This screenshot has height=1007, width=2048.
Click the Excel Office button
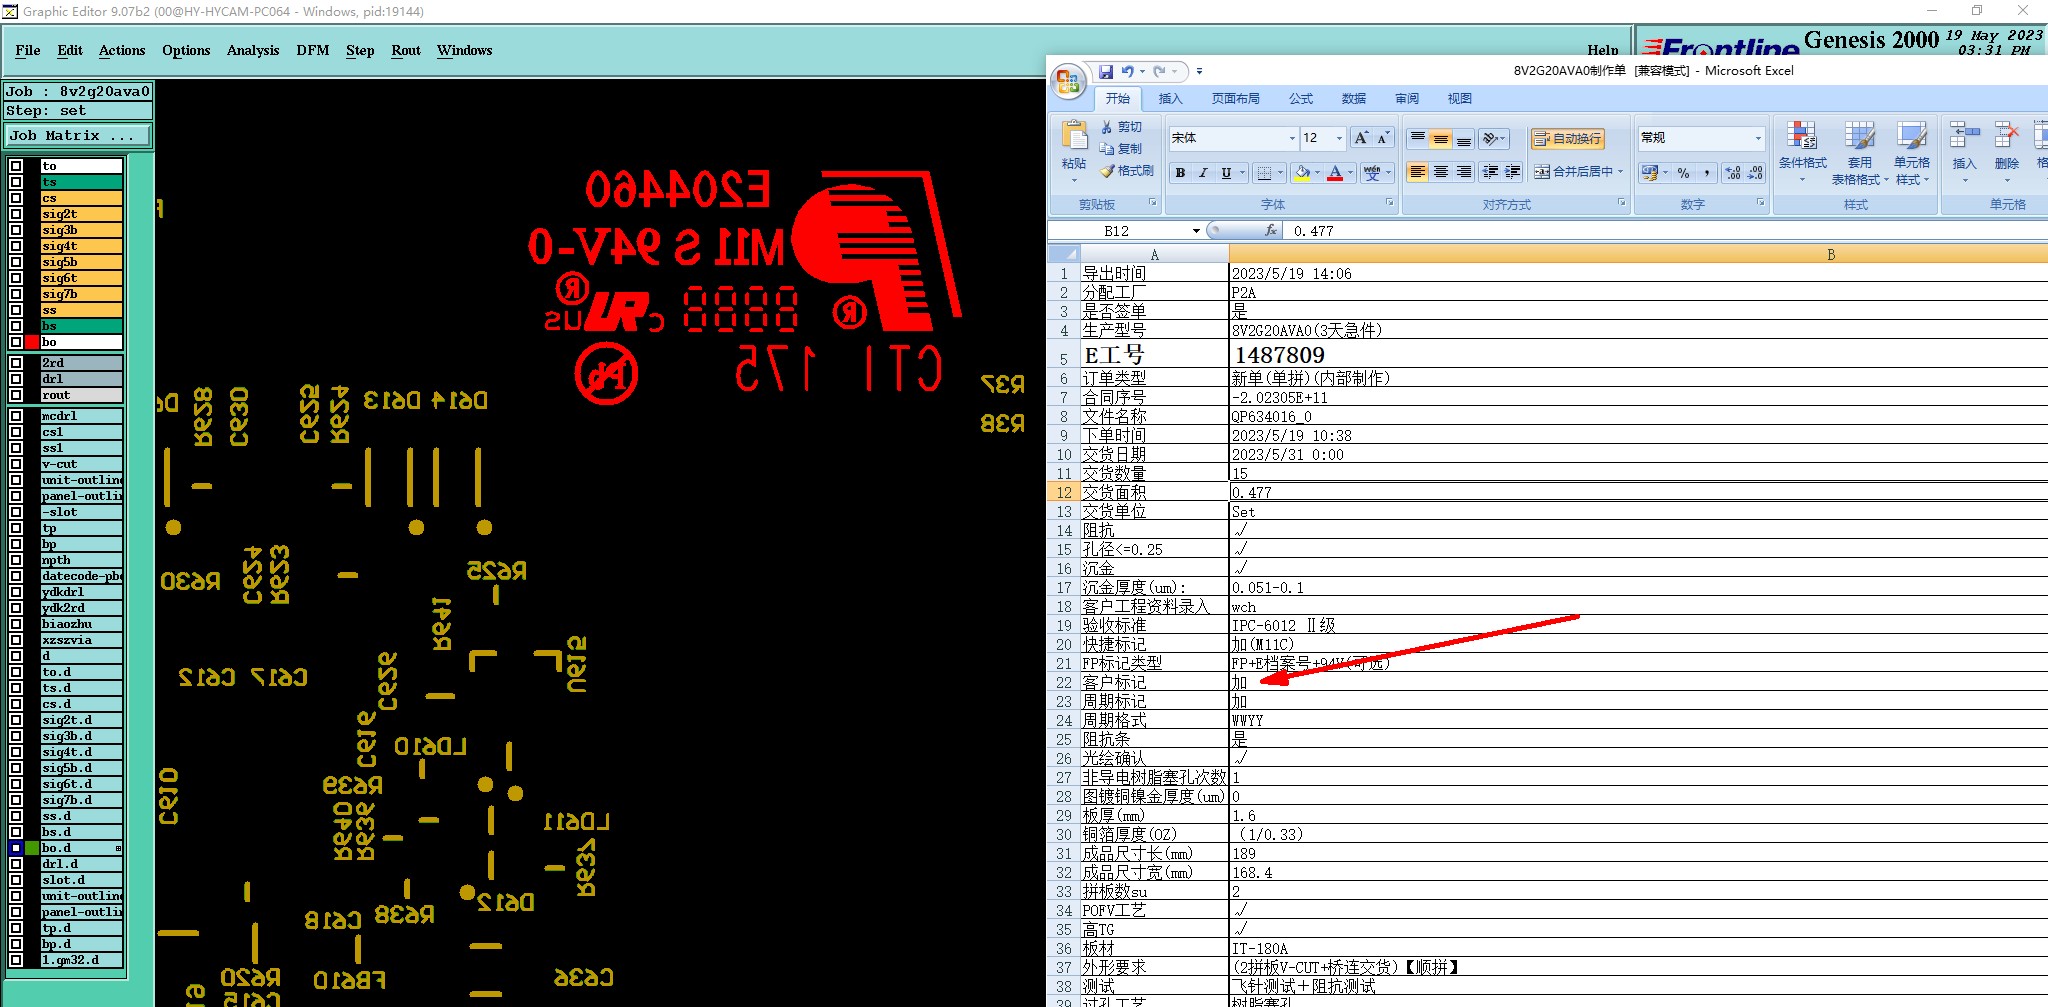point(1068,81)
